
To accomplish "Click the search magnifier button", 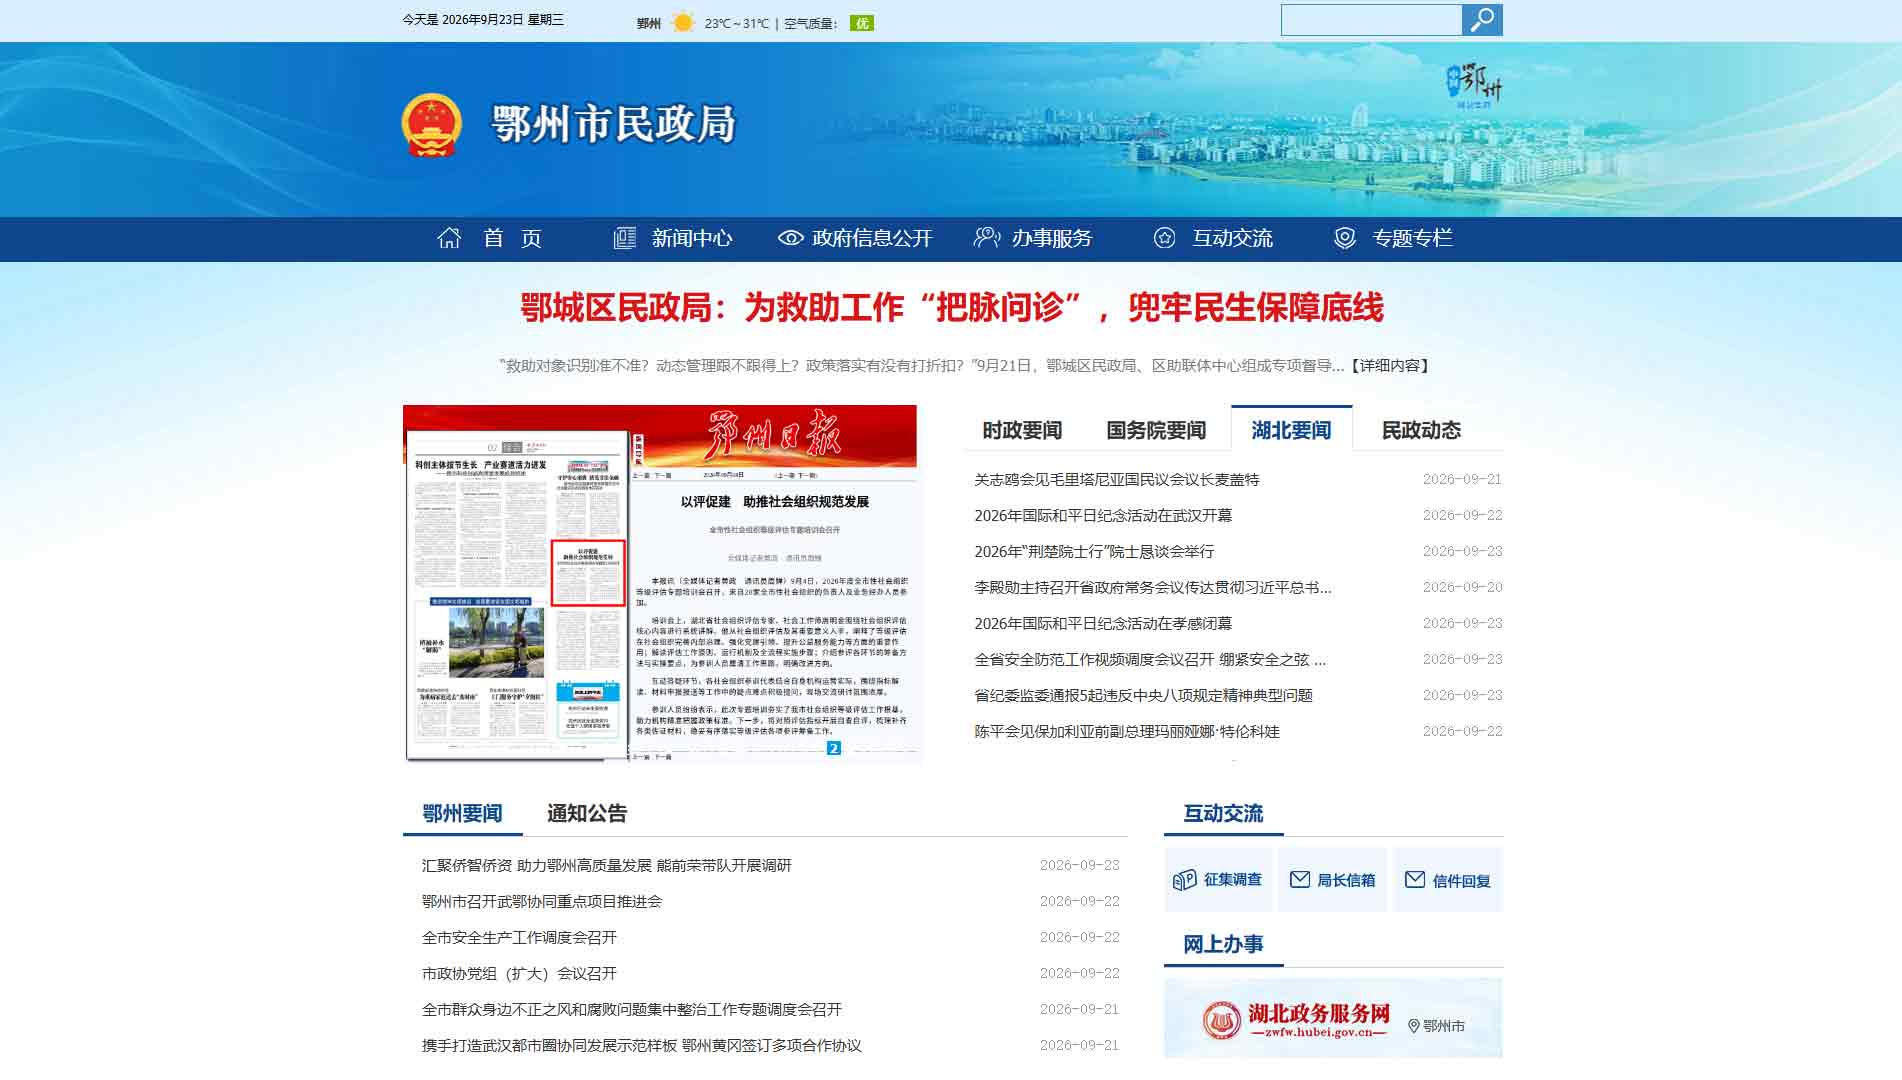I will [1482, 20].
